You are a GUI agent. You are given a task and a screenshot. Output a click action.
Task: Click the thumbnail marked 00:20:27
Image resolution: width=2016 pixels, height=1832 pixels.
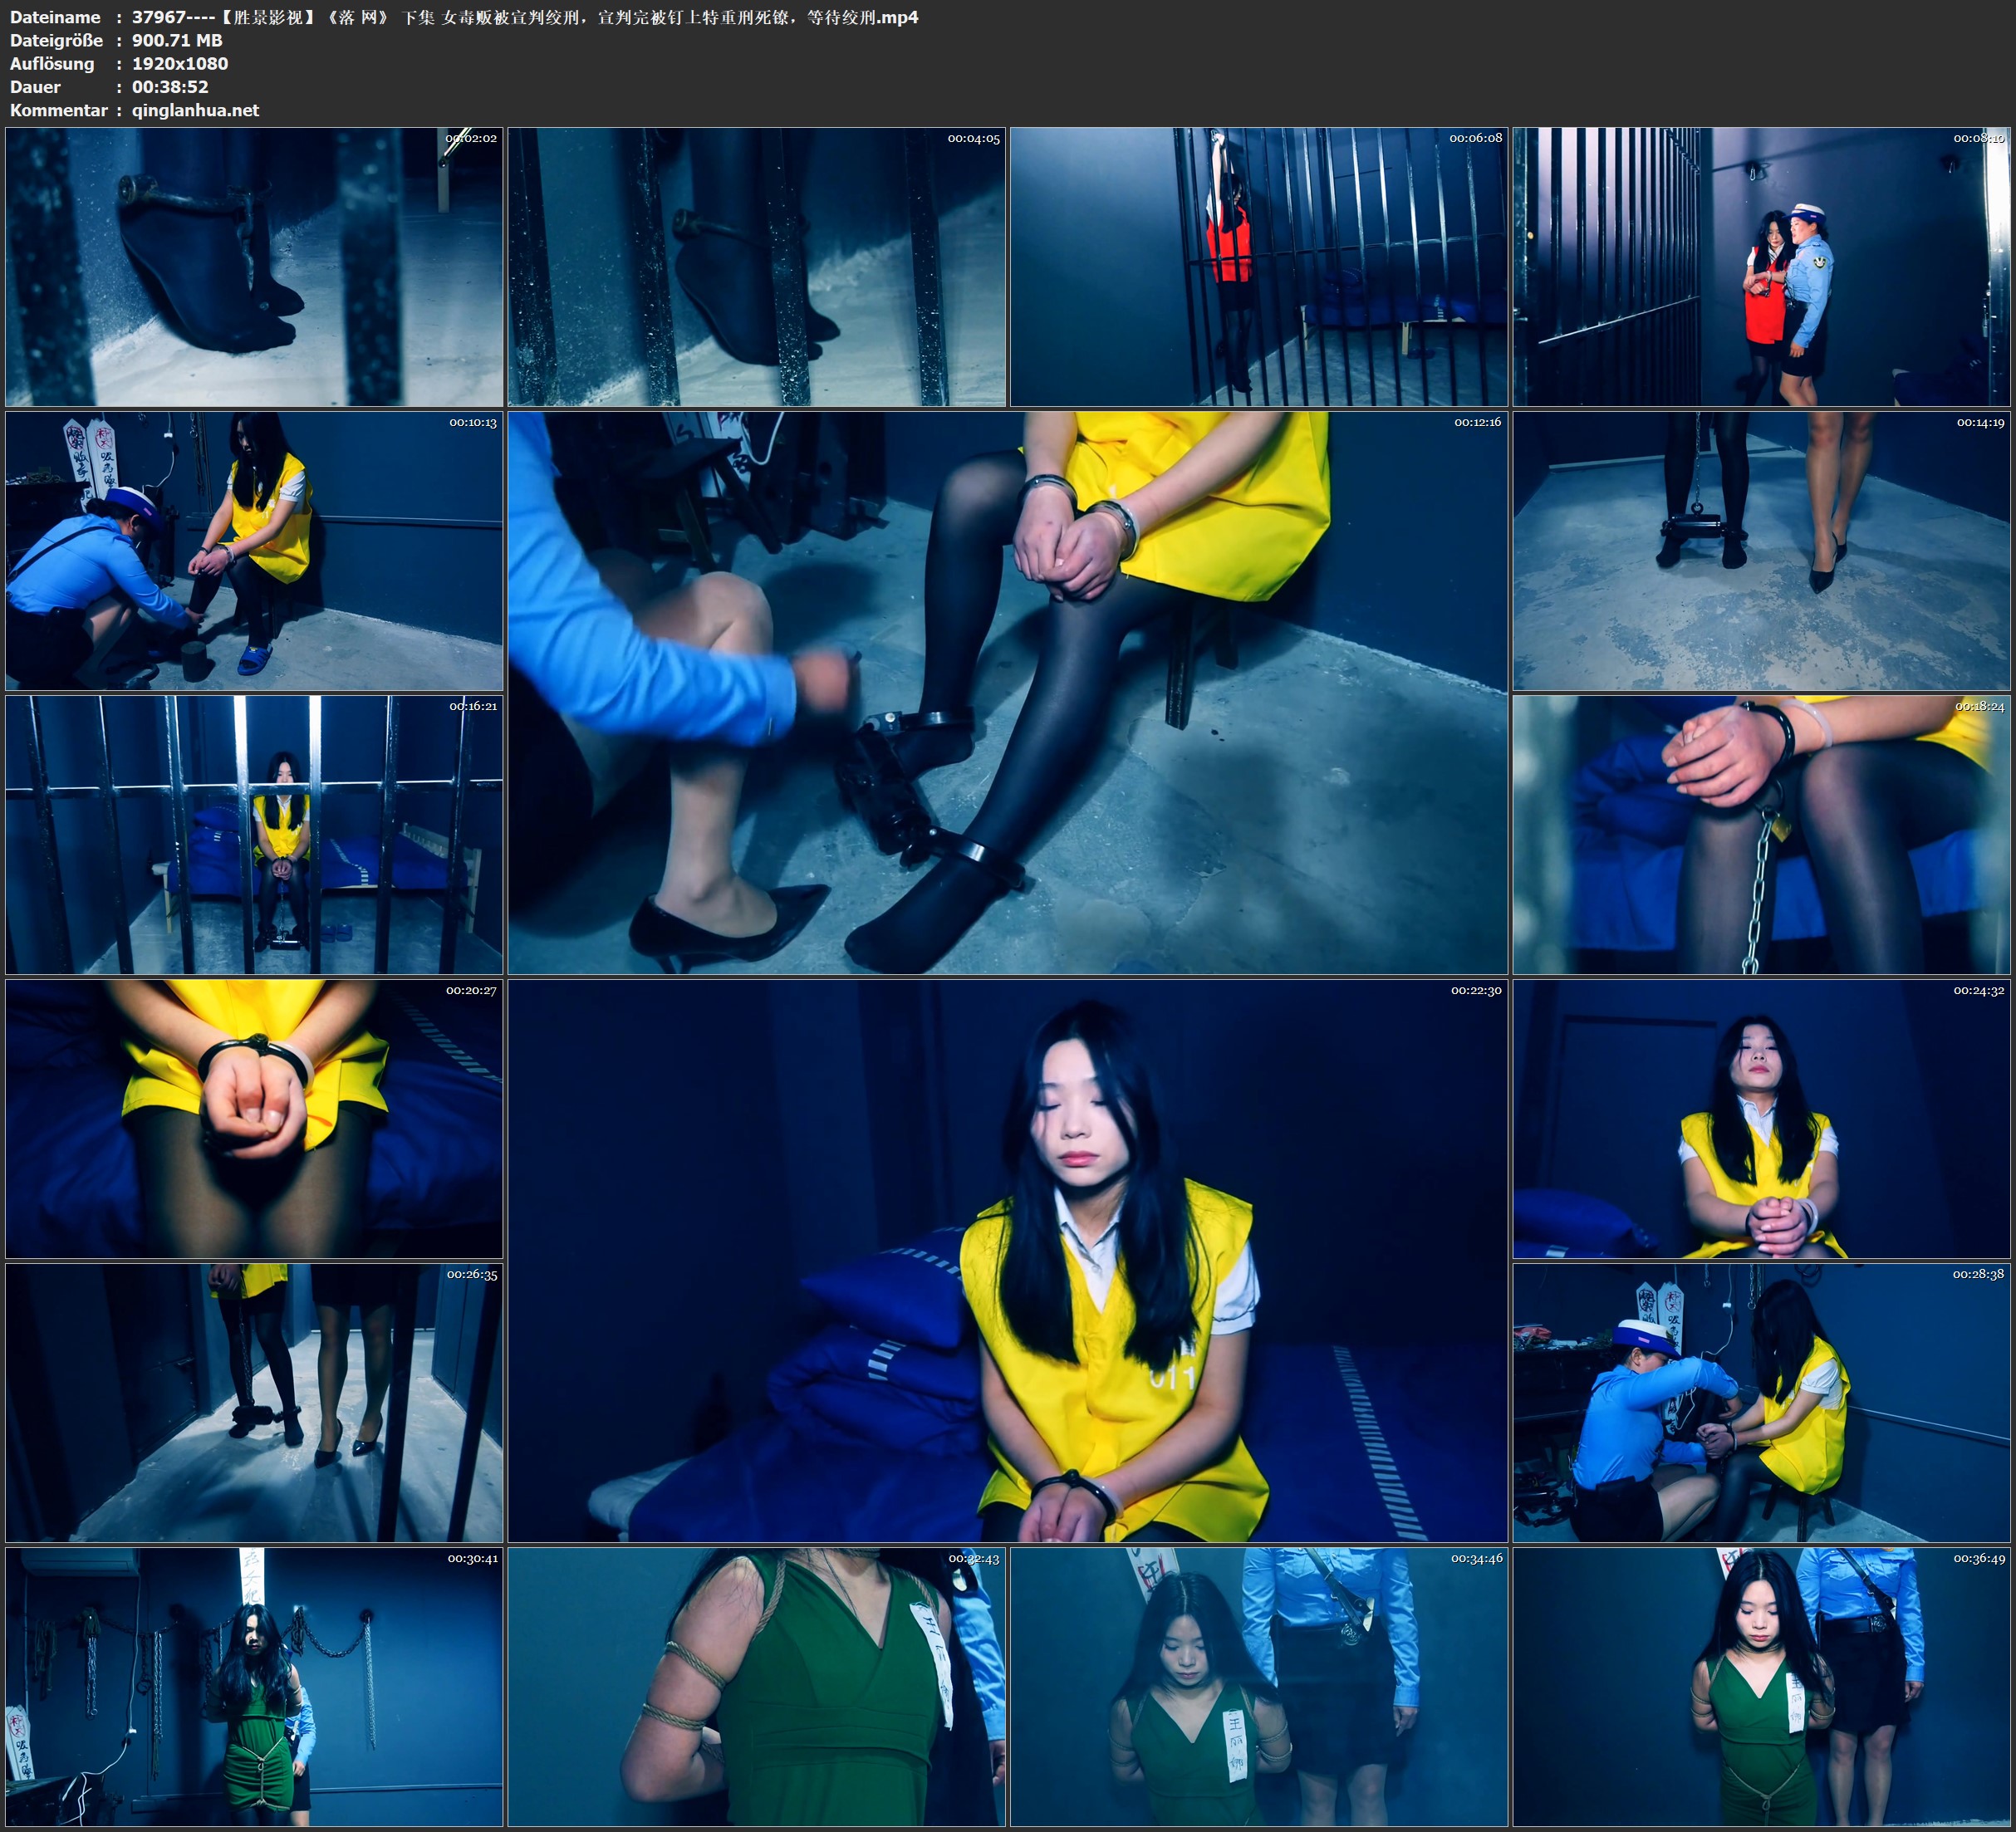(x=254, y=1119)
